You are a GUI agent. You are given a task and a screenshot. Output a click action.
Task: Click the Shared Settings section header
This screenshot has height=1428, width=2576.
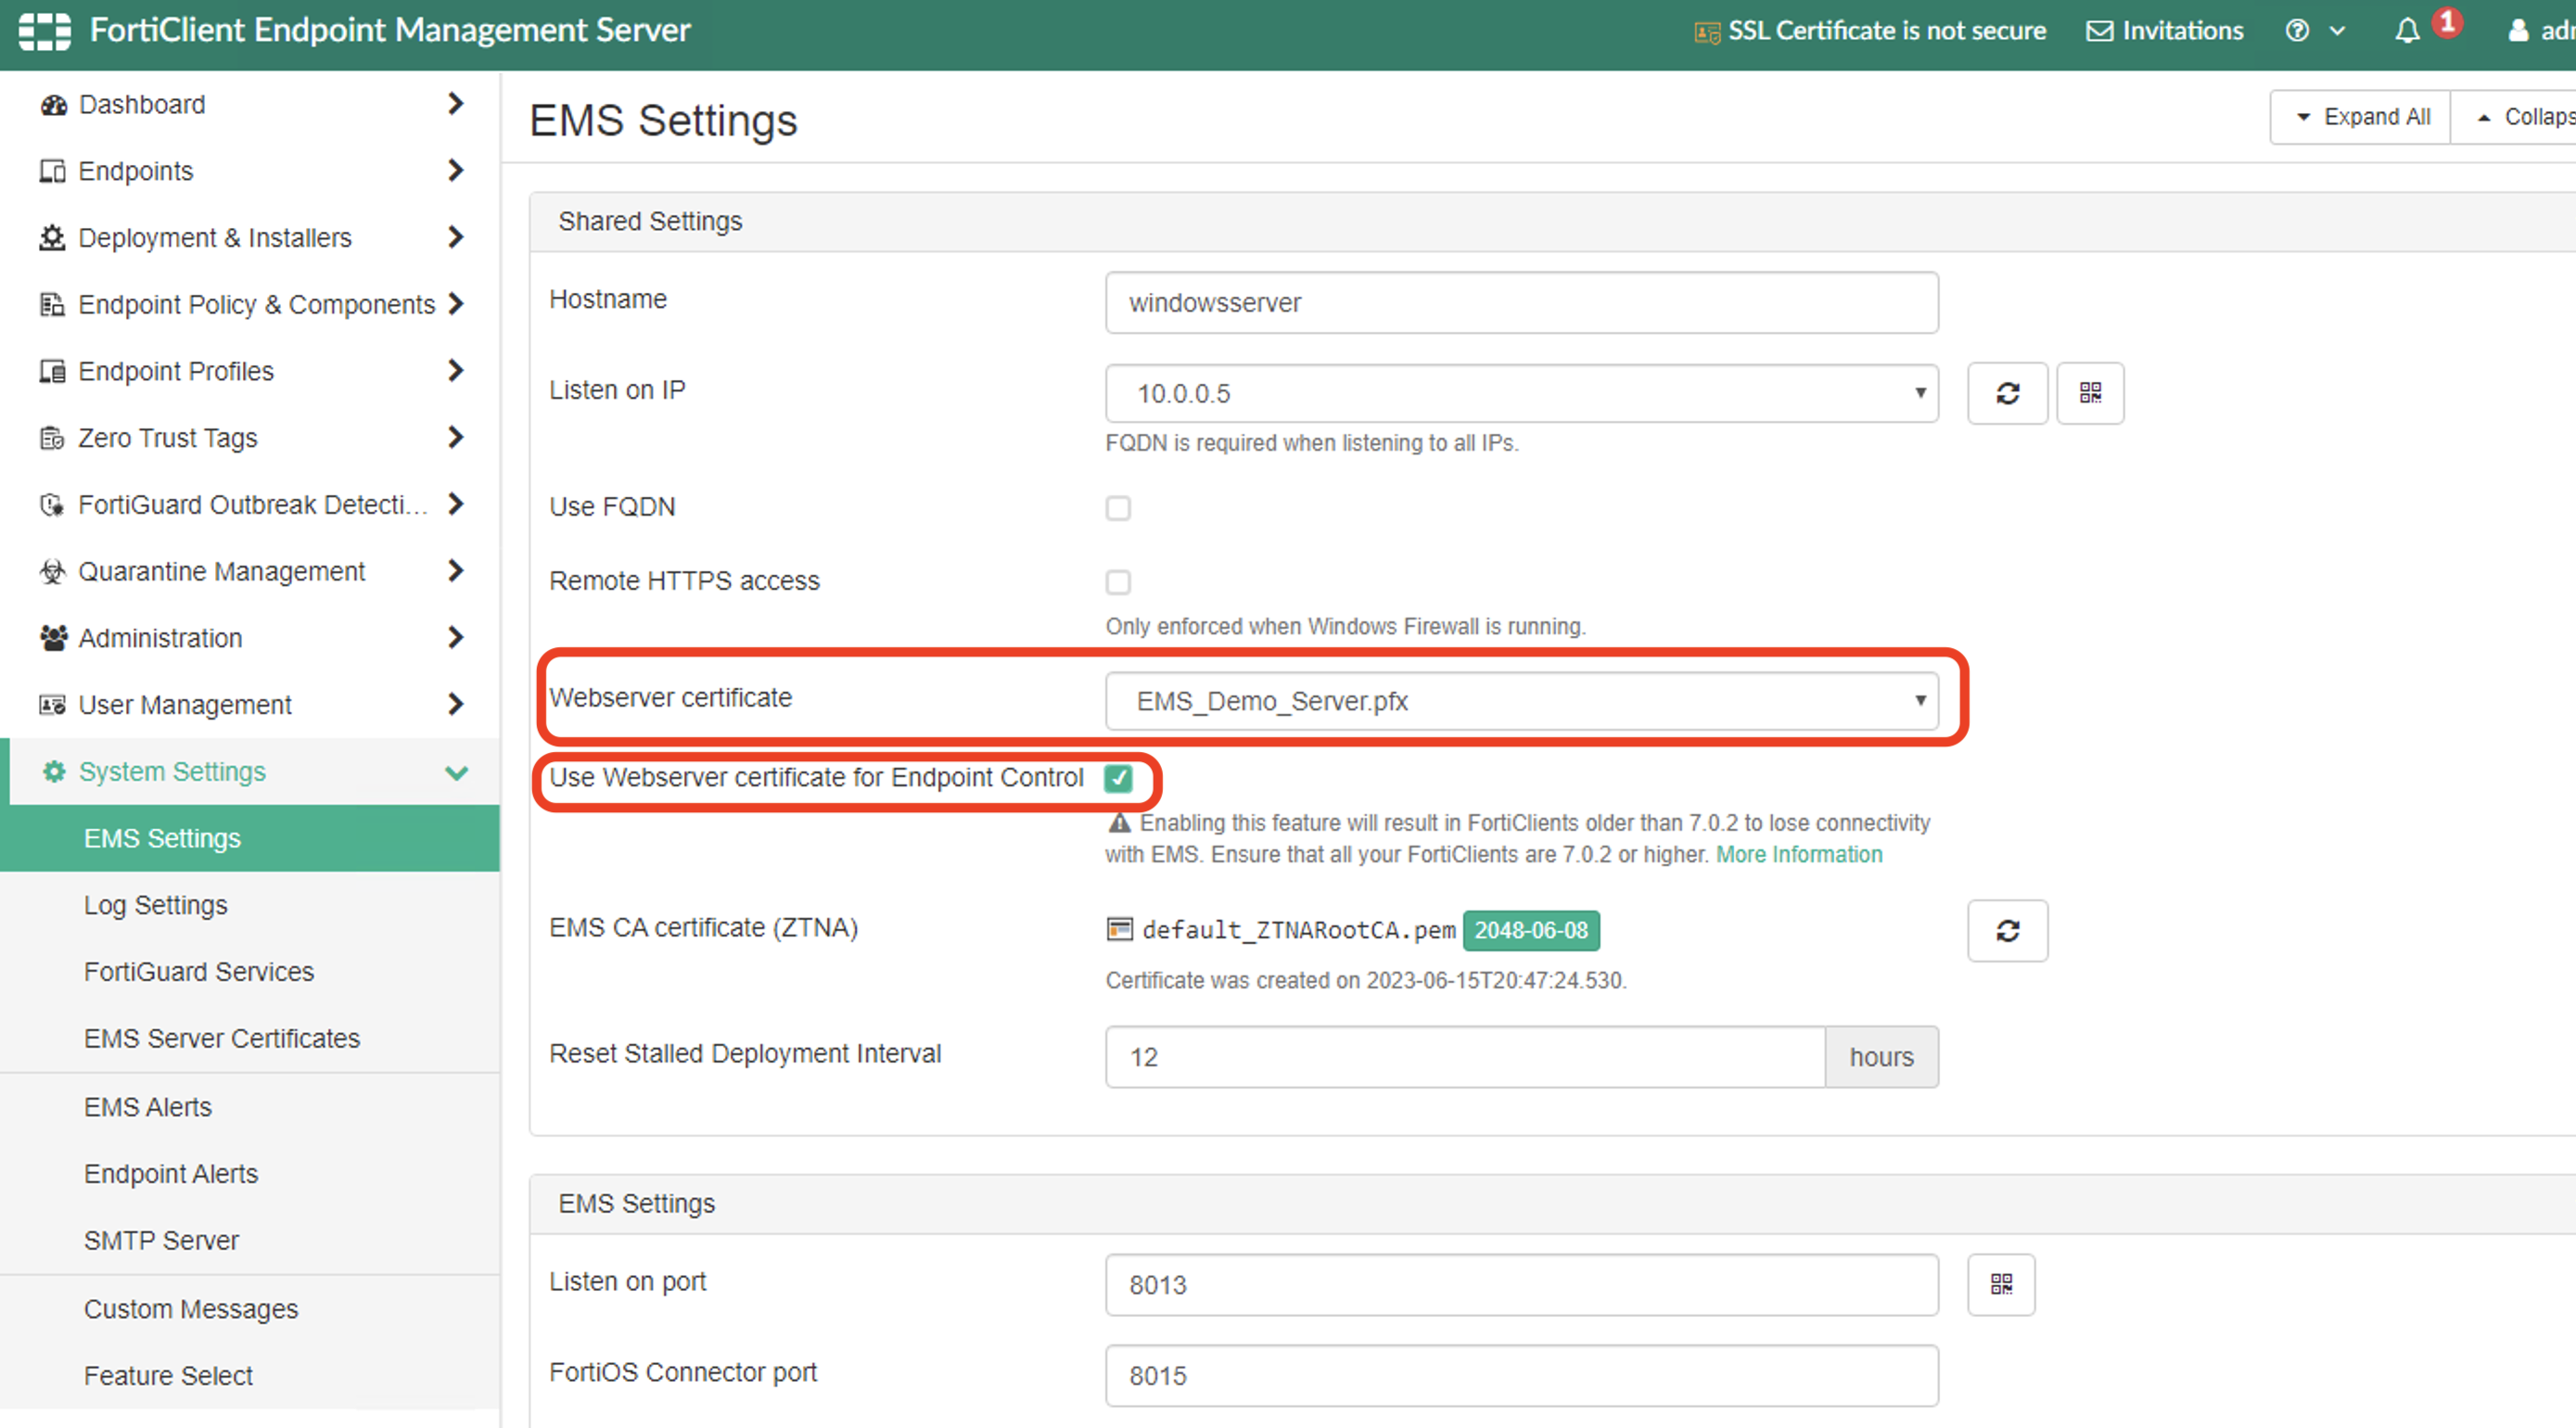click(x=1552, y=221)
